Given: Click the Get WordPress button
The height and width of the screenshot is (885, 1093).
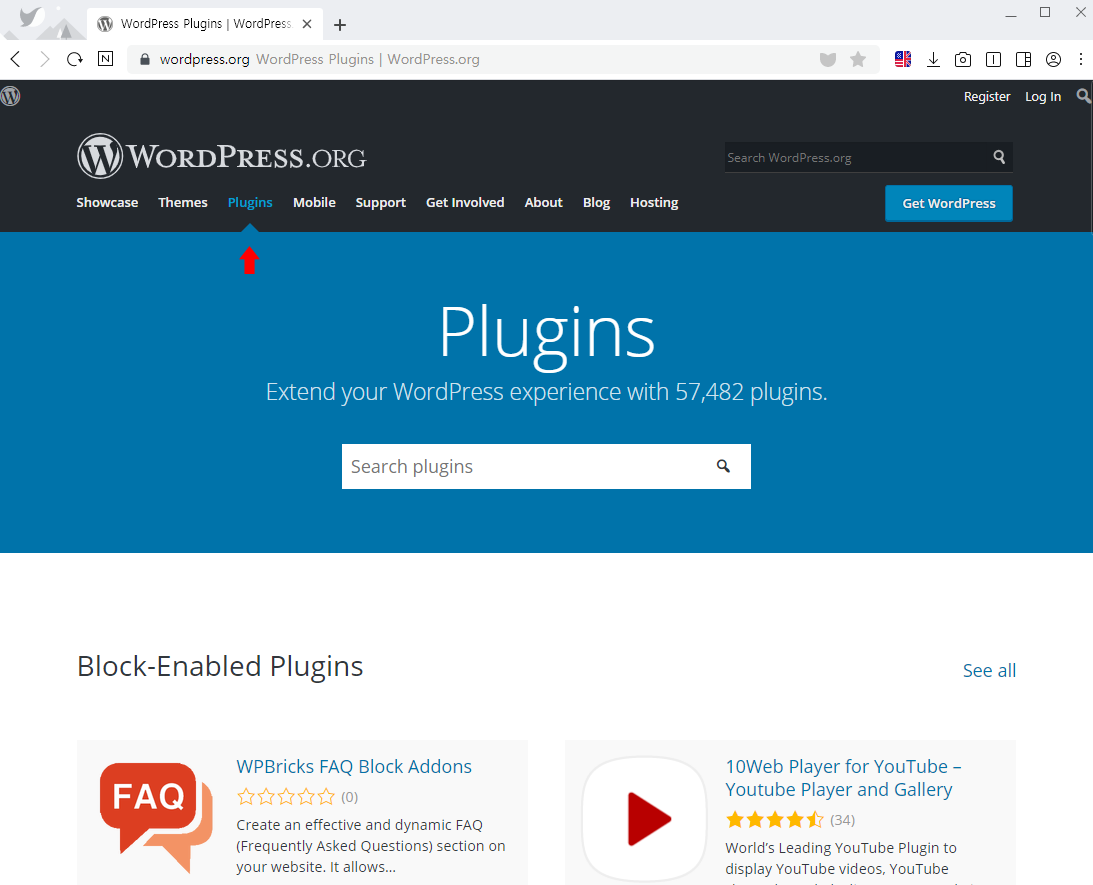Looking at the screenshot, I should coord(949,203).
